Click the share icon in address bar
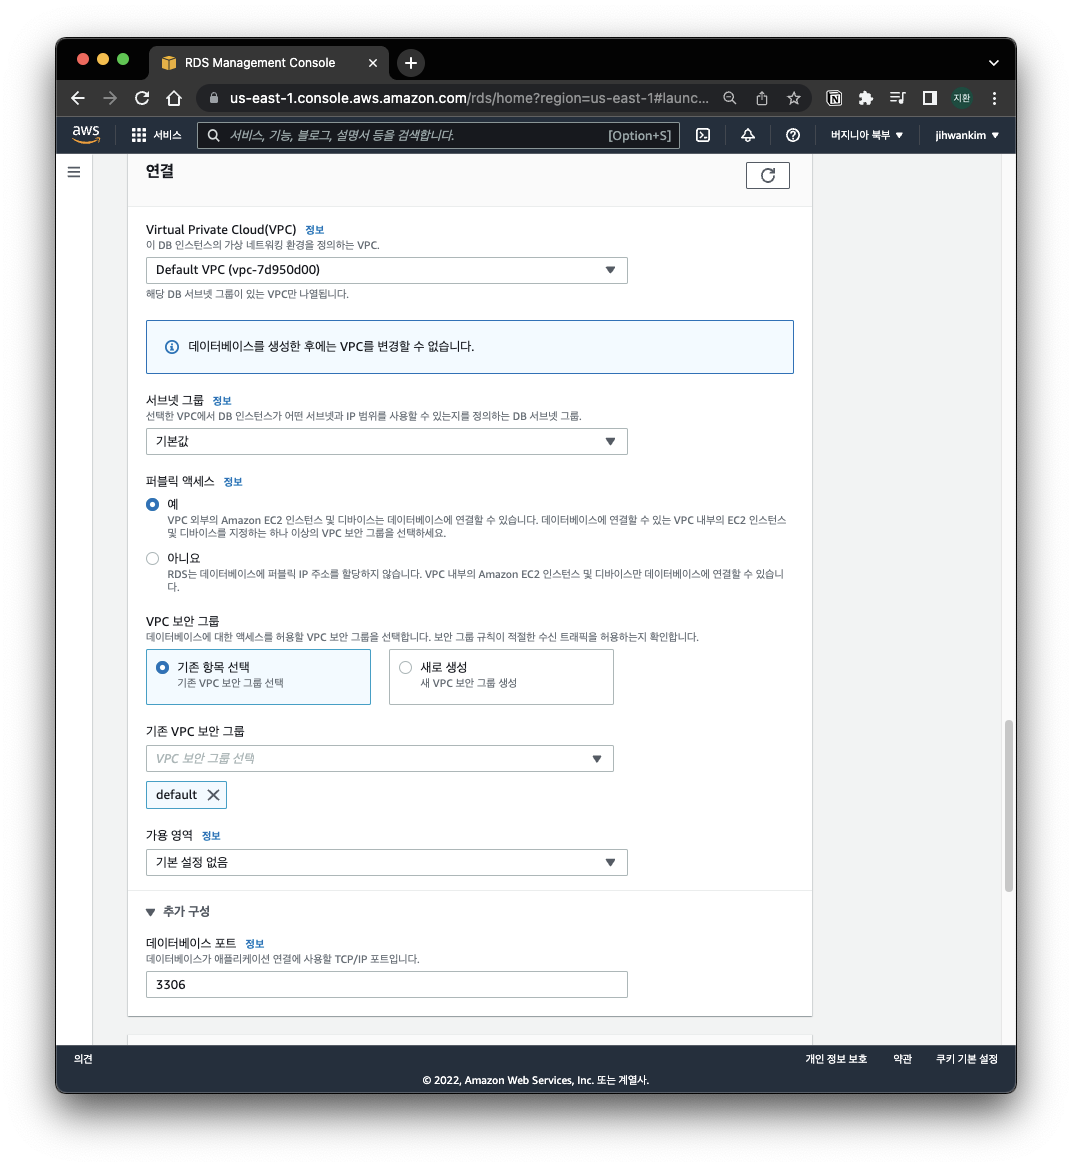1072x1167 pixels. click(762, 98)
